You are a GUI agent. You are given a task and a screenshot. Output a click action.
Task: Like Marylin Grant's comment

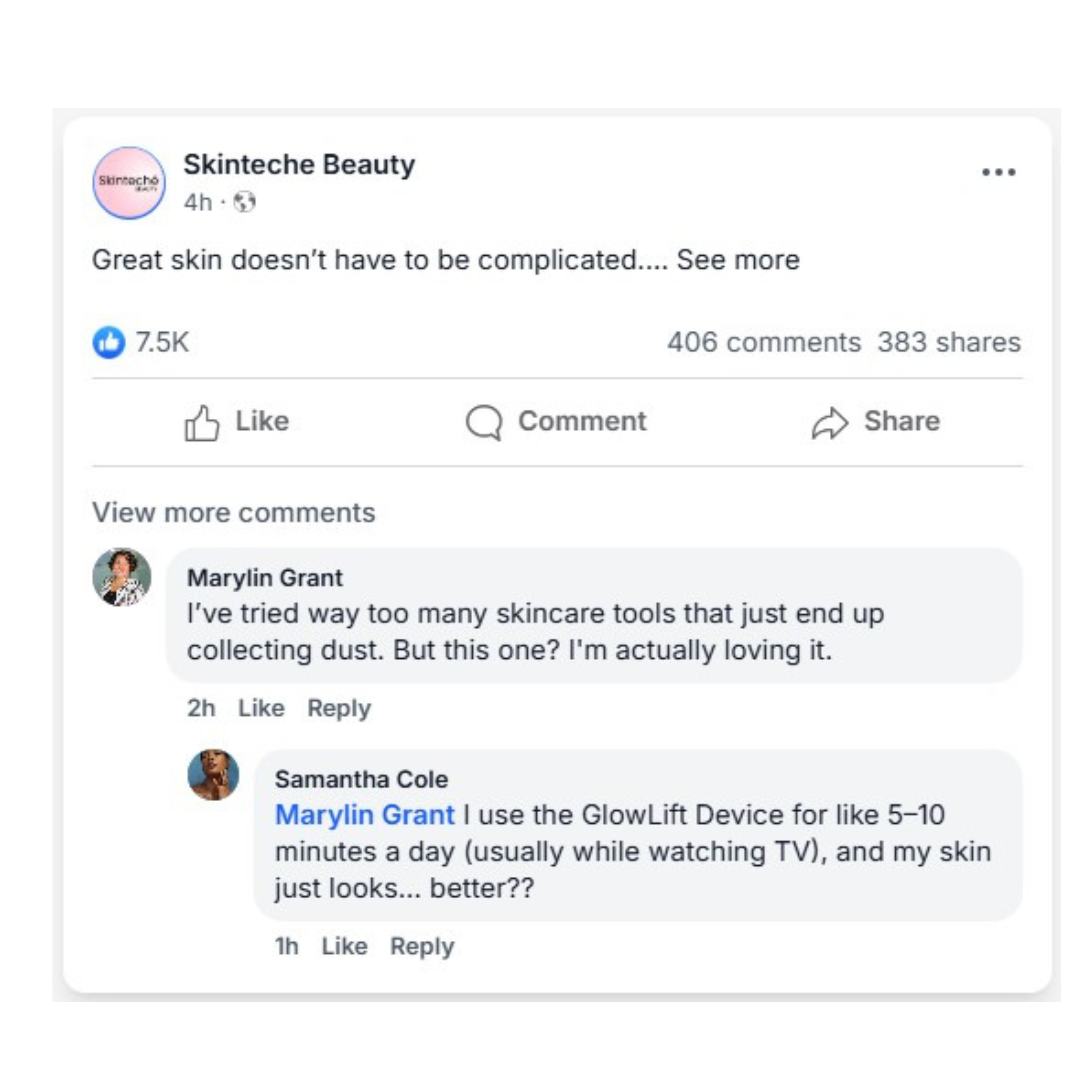point(261,708)
